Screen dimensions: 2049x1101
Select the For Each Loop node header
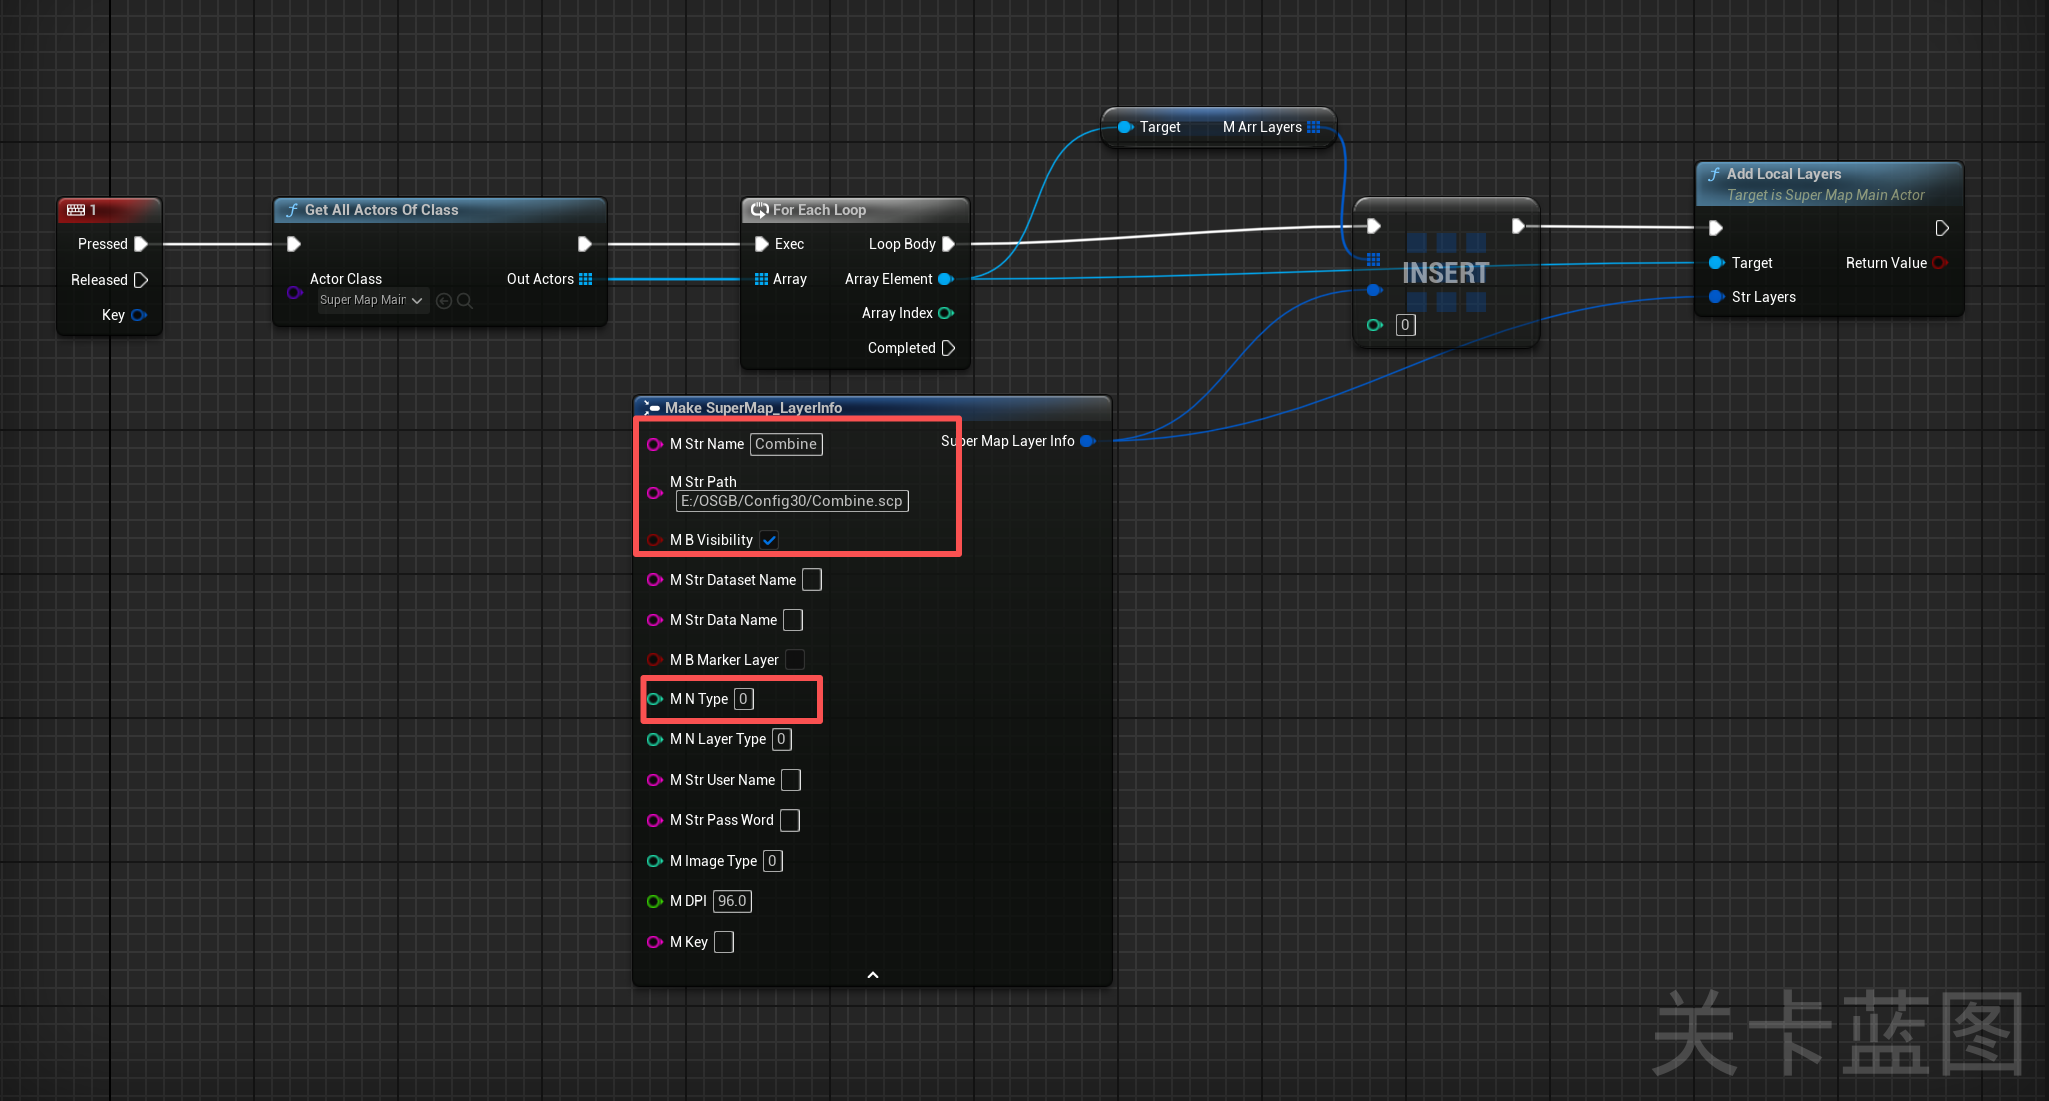819,210
